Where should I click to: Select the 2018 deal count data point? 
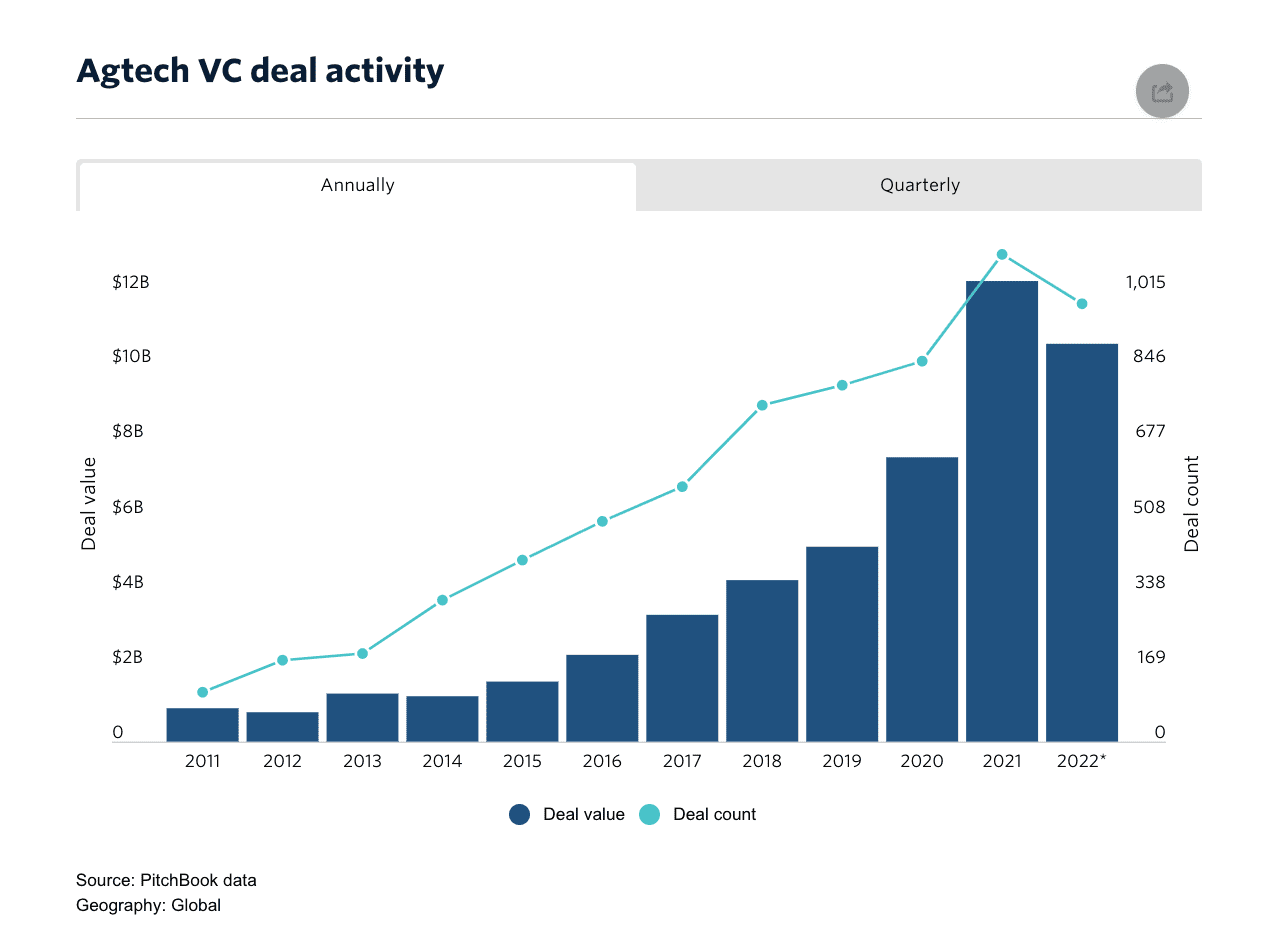click(x=762, y=405)
